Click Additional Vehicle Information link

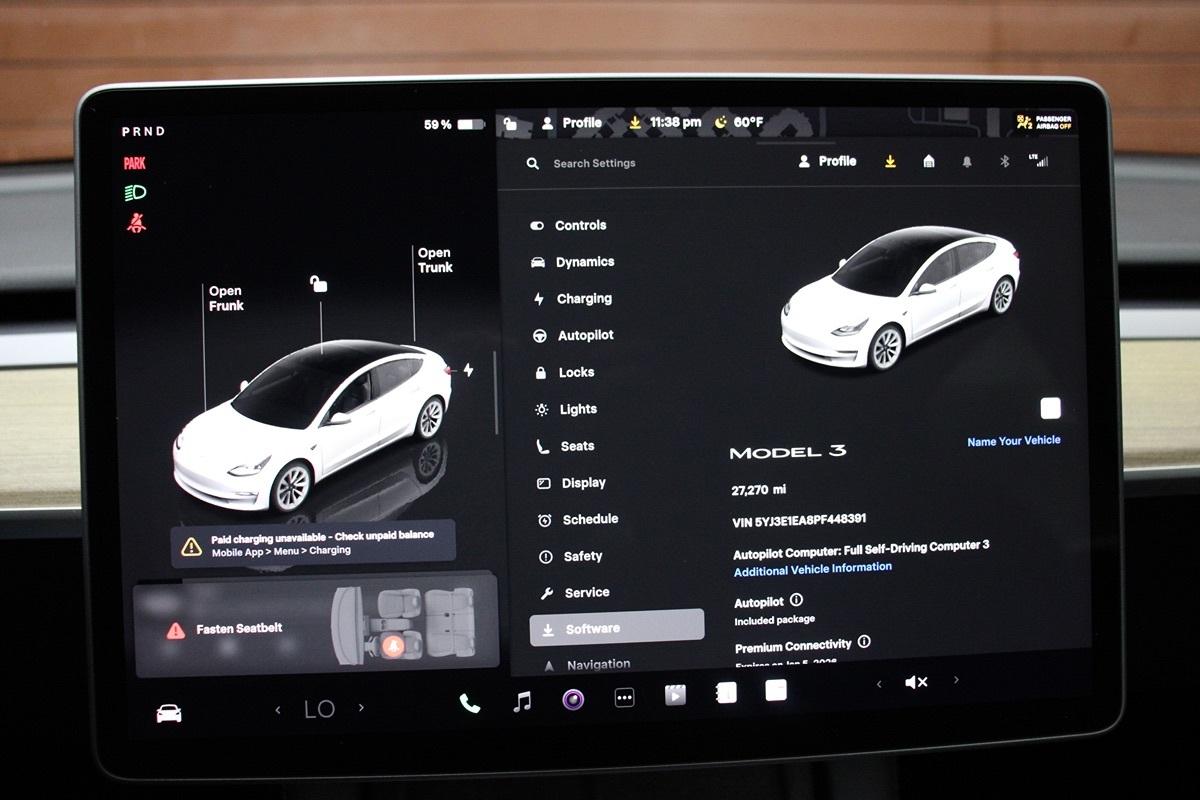click(x=812, y=568)
